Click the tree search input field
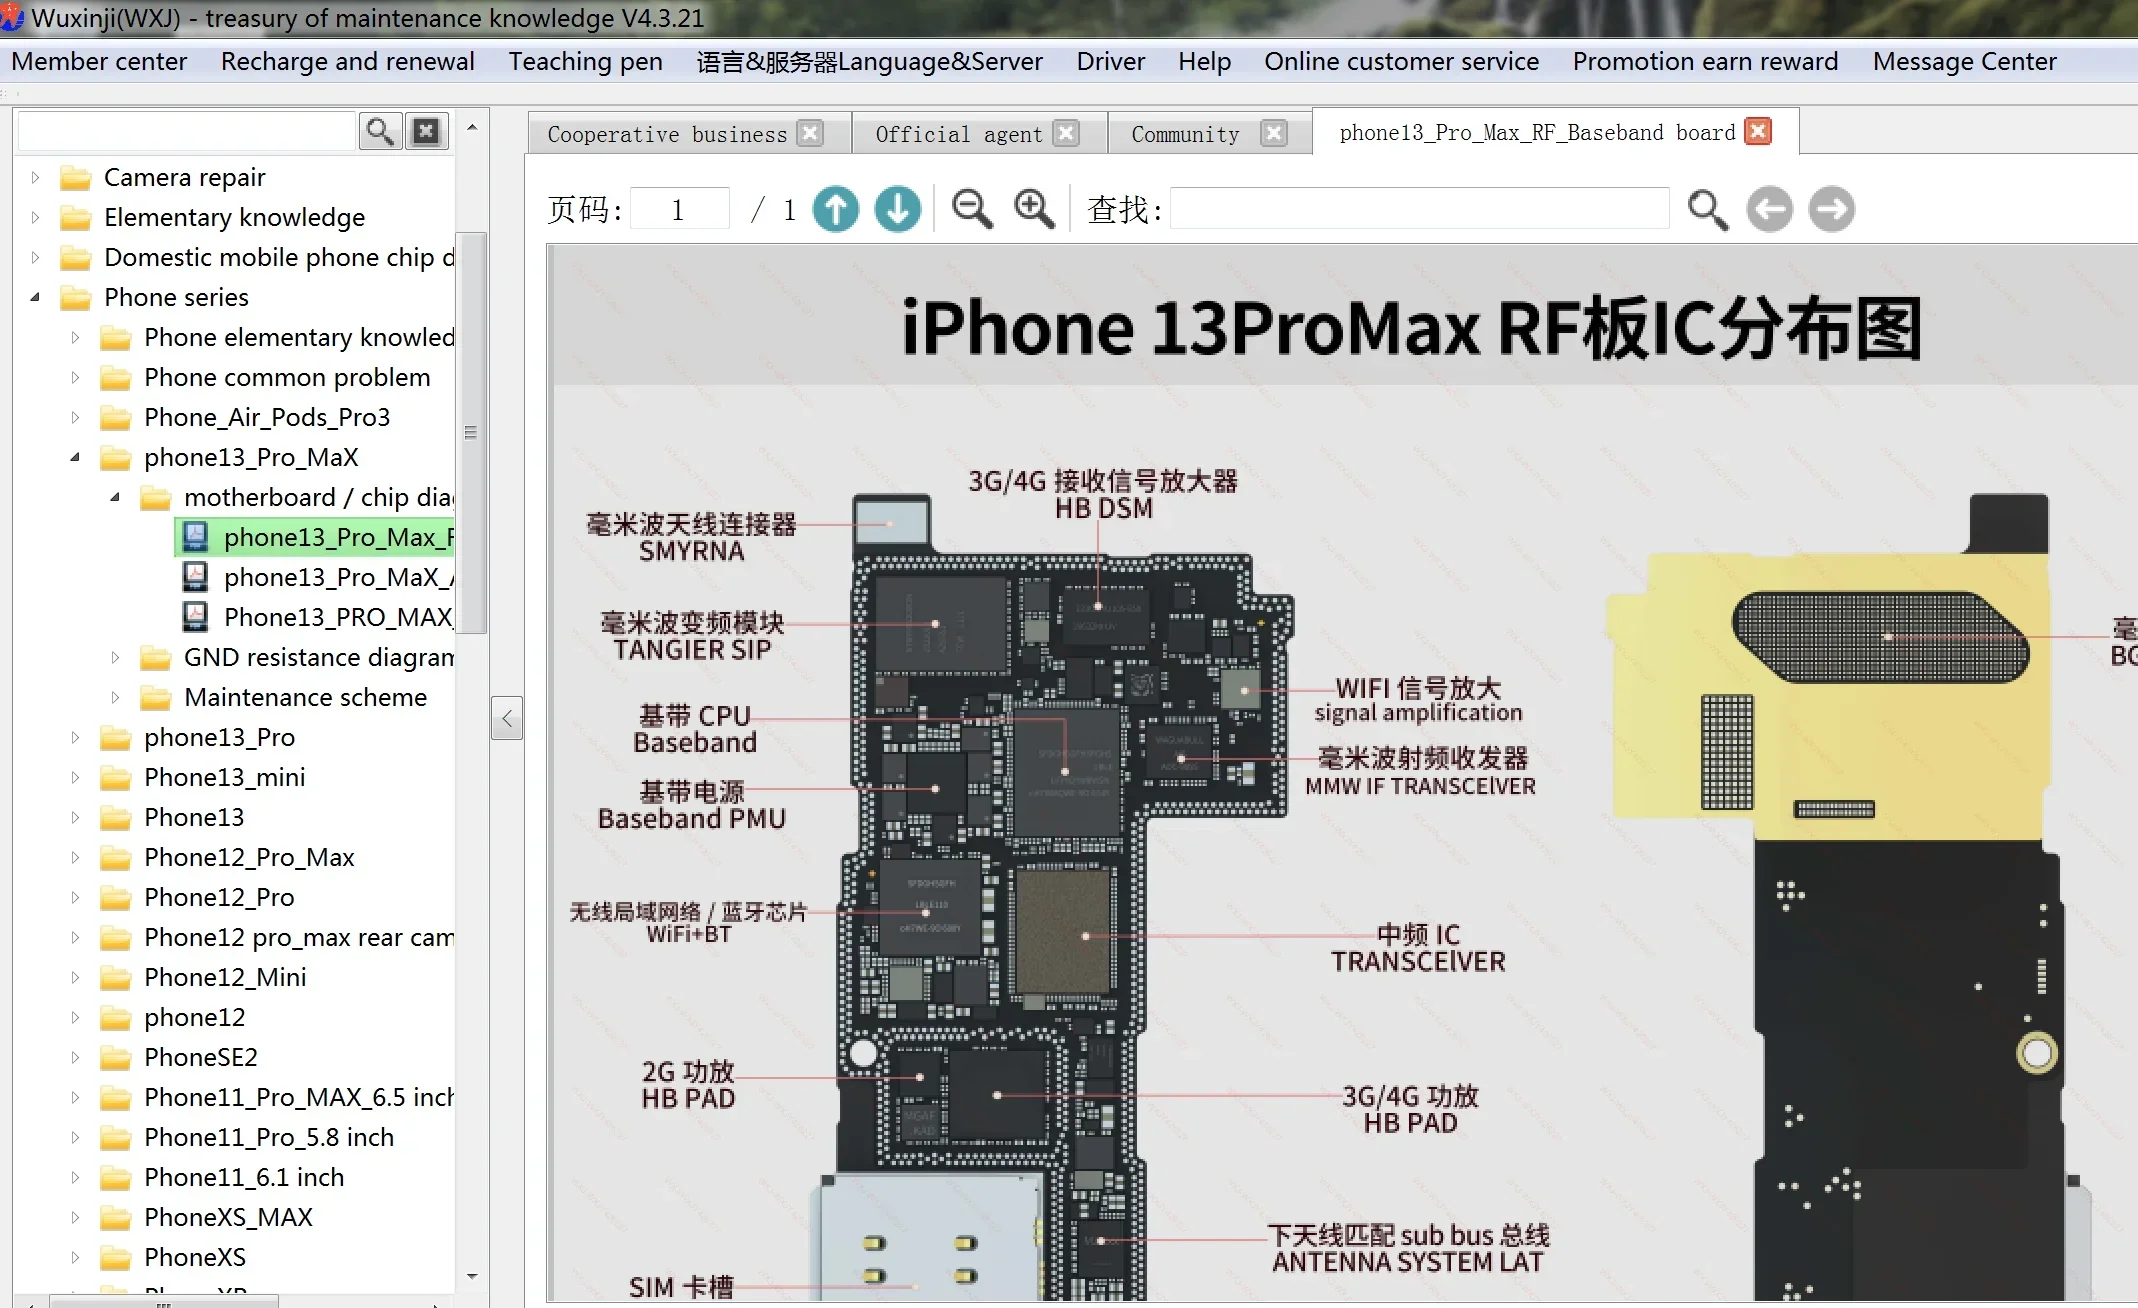2138x1308 pixels. [187, 131]
